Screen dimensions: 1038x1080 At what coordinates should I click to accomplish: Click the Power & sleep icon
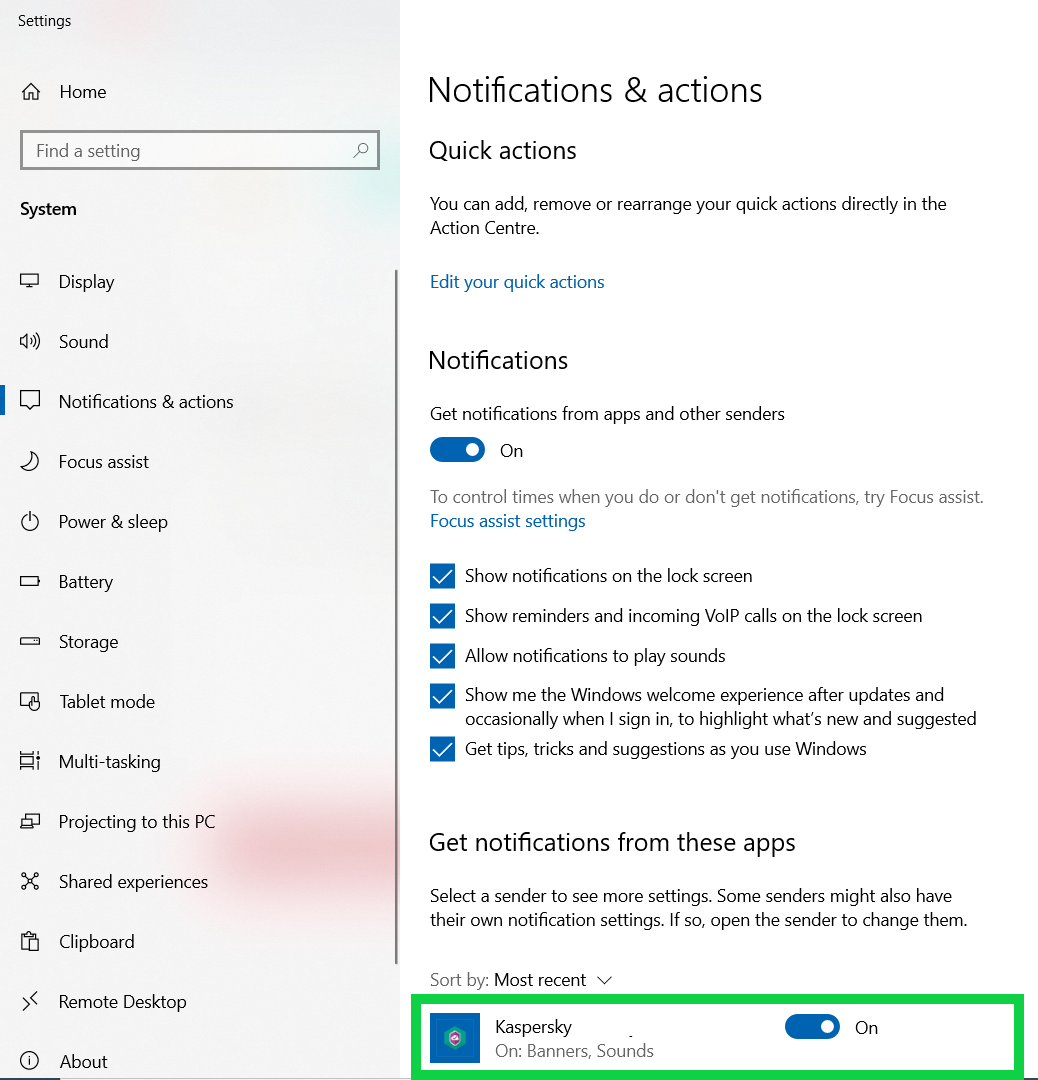pyautogui.click(x=30, y=521)
